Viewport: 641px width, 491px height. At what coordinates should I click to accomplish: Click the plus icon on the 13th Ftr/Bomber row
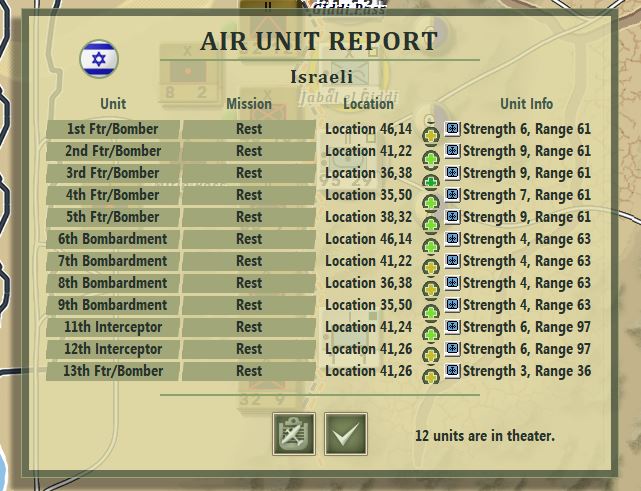tap(430, 376)
